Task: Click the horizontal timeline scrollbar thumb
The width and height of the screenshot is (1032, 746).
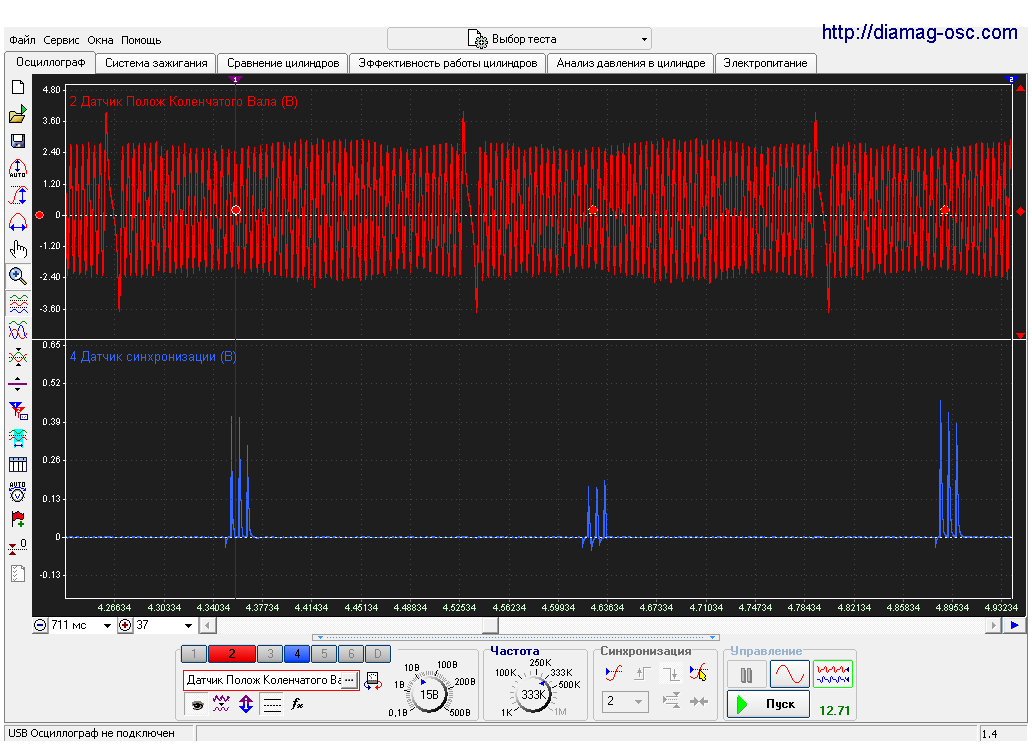Action: pyautogui.click(x=490, y=626)
